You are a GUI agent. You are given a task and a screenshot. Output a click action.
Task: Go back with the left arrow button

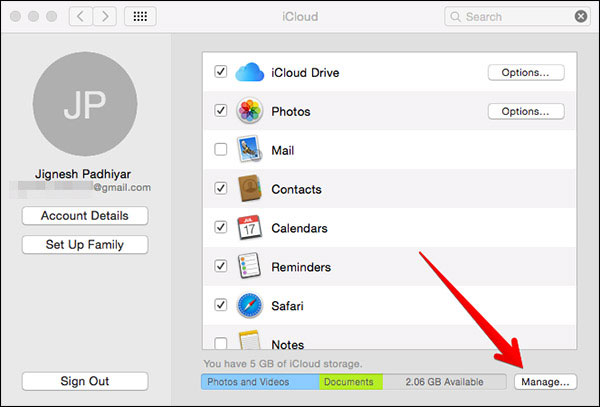pyautogui.click(x=80, y=16)
